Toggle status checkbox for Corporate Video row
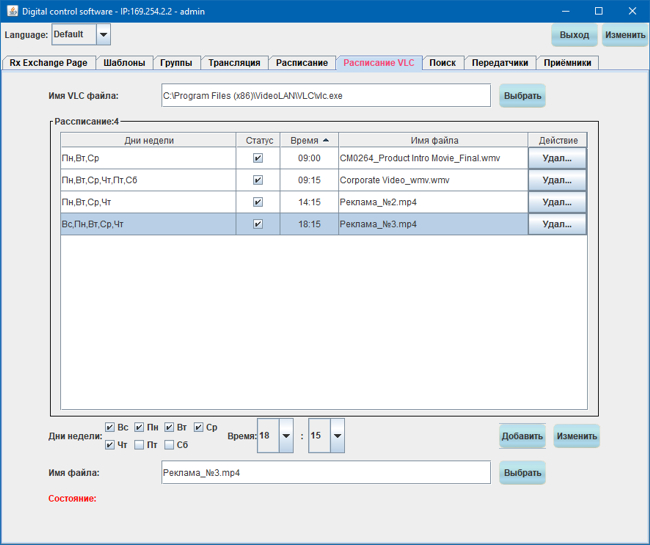Viewport: 650px width, 545px height. tap(258, 180)
